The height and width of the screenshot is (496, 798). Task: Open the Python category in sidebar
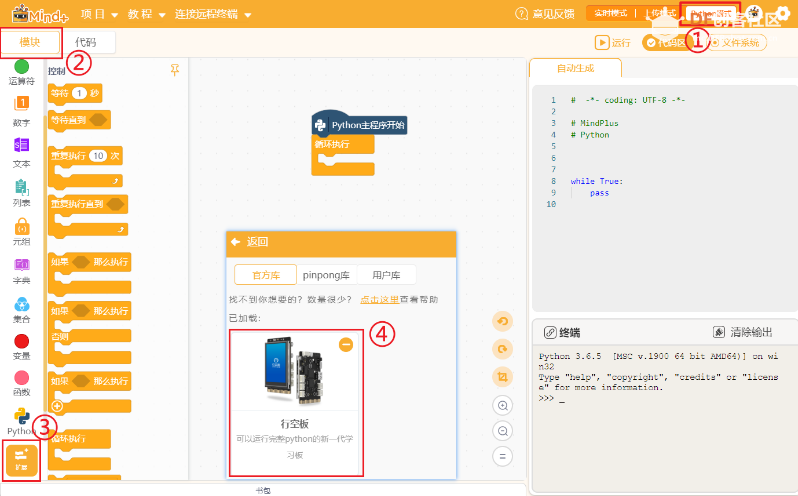[21, 418]
